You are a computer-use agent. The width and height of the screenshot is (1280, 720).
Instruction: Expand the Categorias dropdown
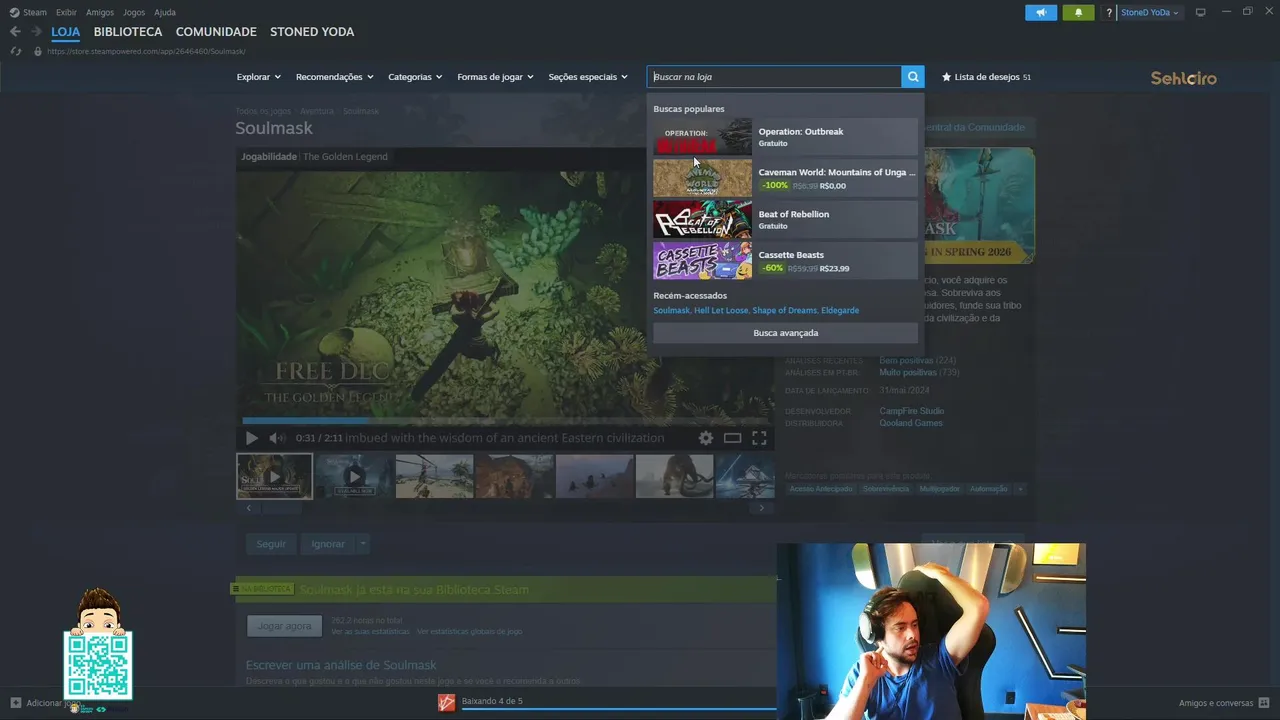pos(415,77)
